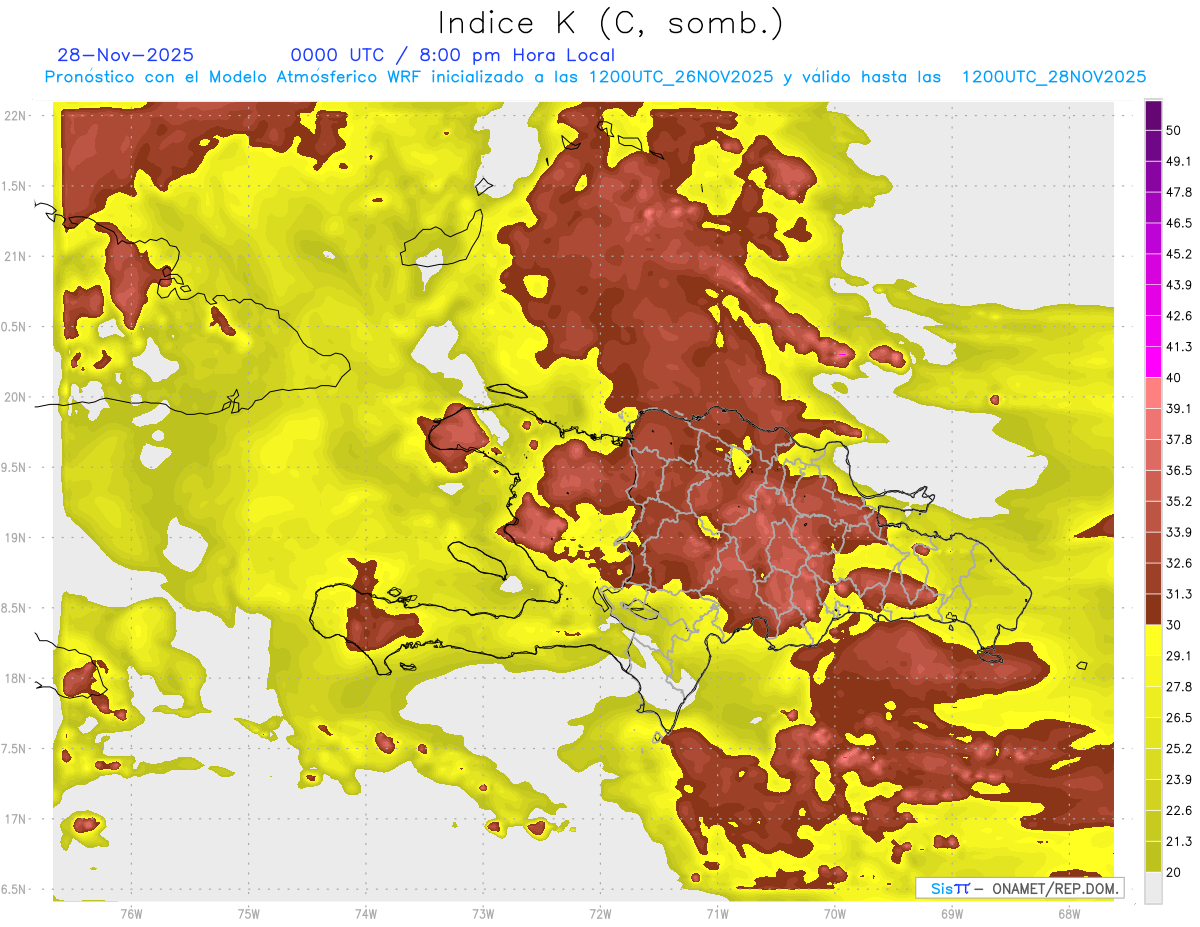Click the 1200UTC_26NOV2025 initialization time text
1200x927 pixels.
[x=681, y=77]
